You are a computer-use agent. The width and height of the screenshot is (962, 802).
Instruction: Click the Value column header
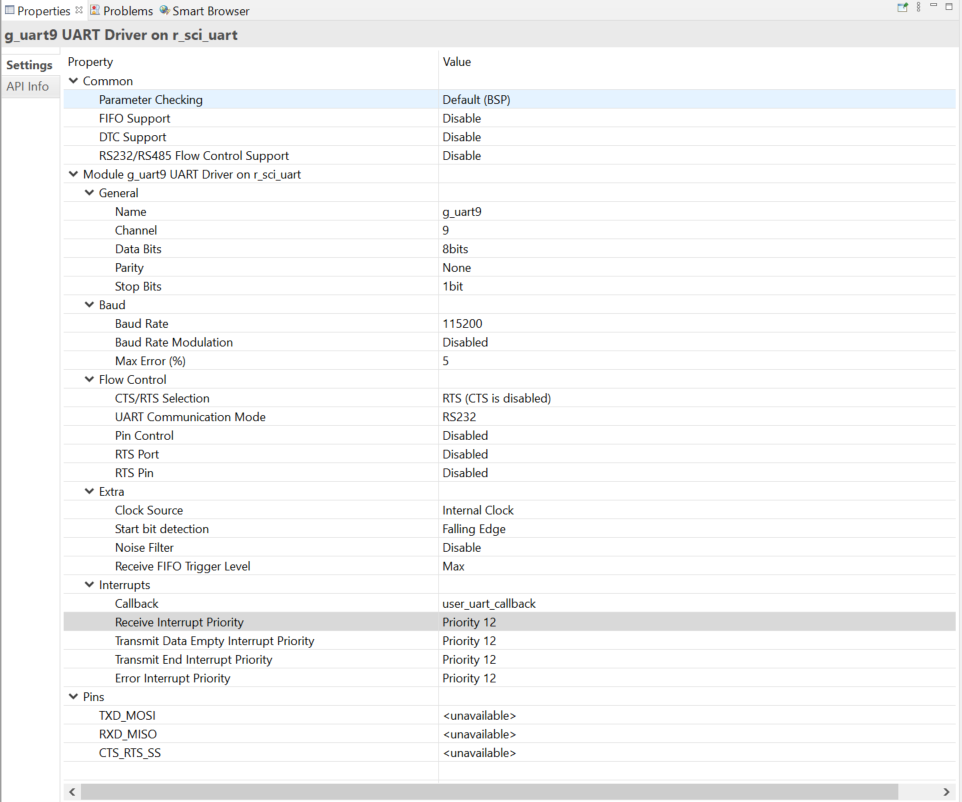(x=456, y=62)
